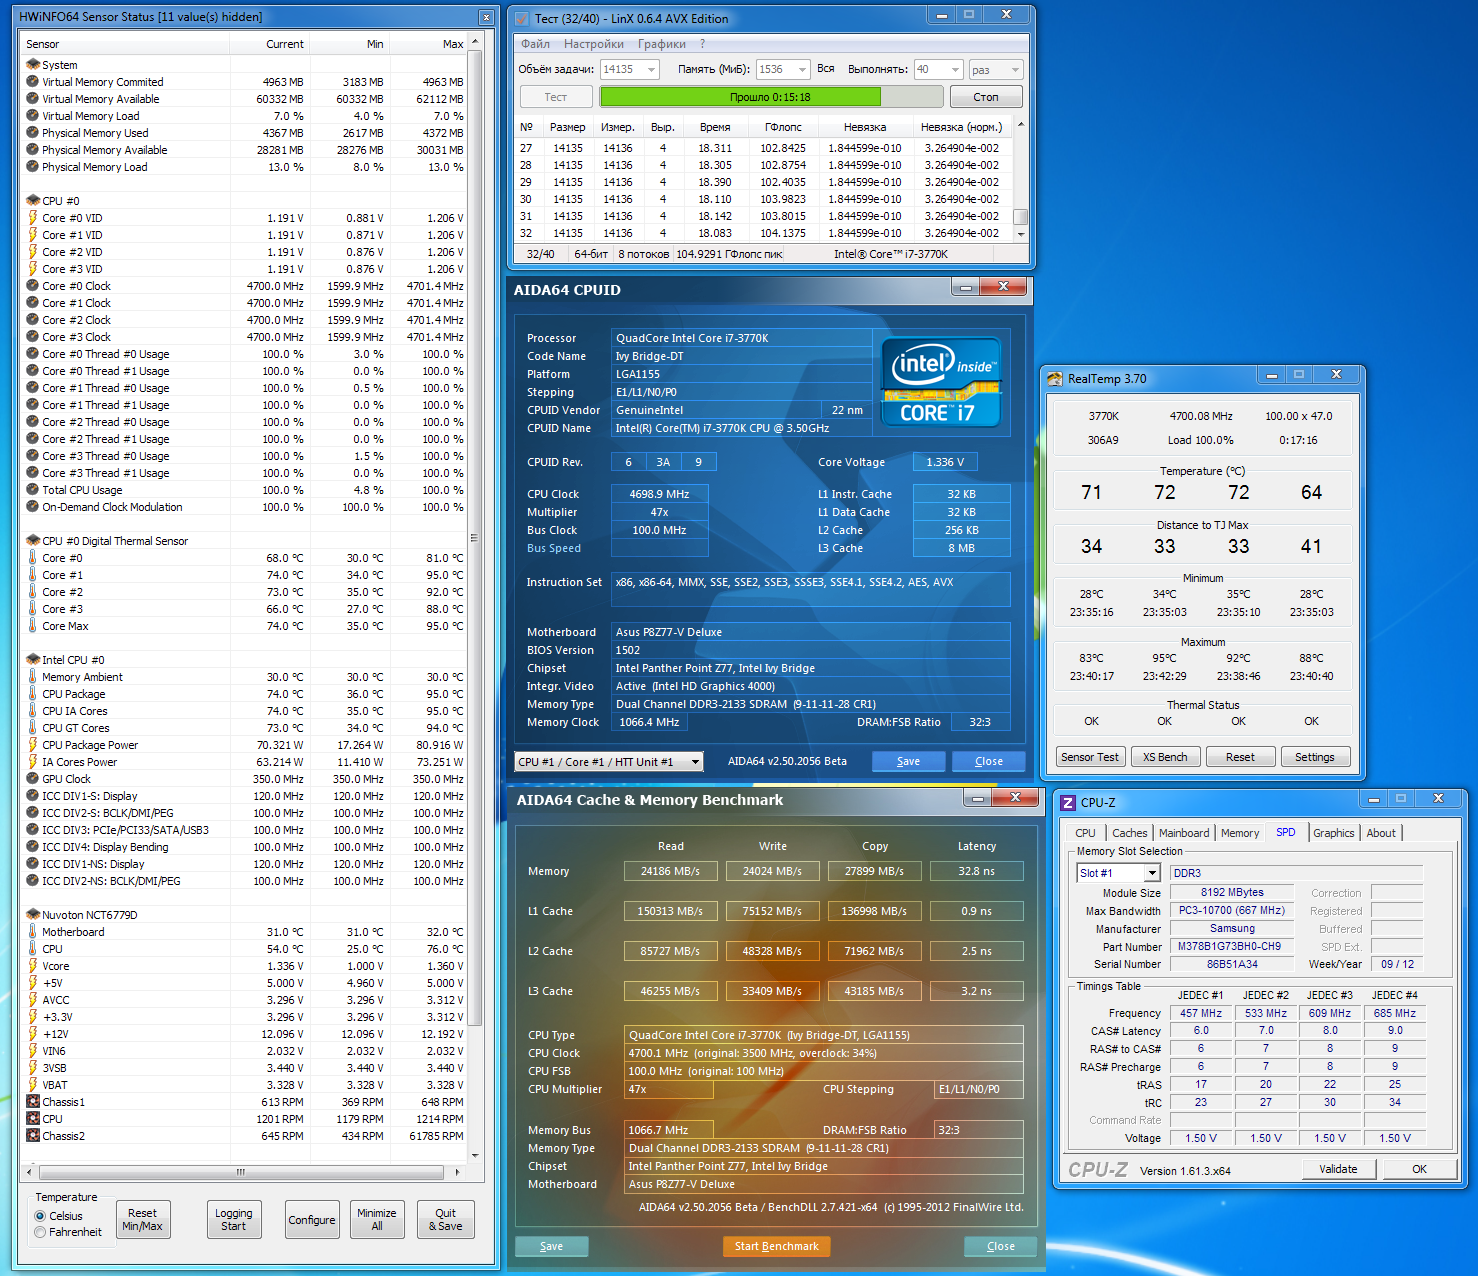Viewport: 1478px width, 1276px height.
Task: Expand the Slot #1 memory slot dropdown
Action: [x=1151, y=873]
